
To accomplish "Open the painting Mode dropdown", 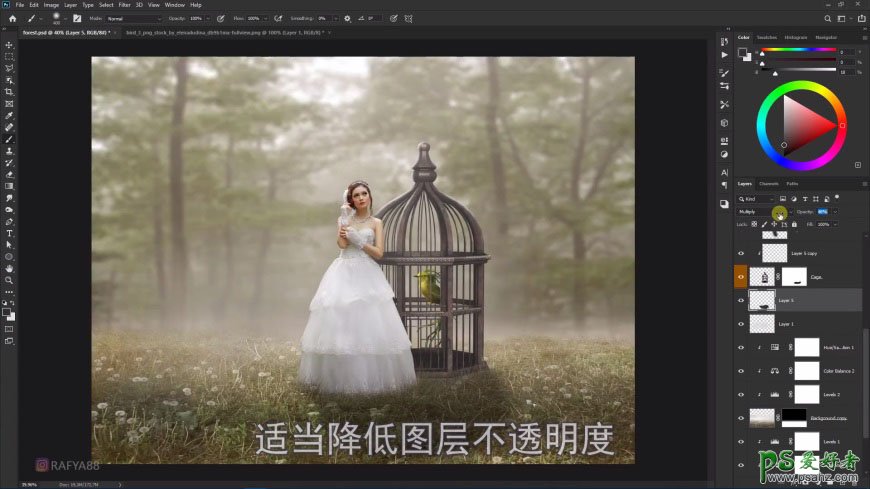I will coord(133,18).
